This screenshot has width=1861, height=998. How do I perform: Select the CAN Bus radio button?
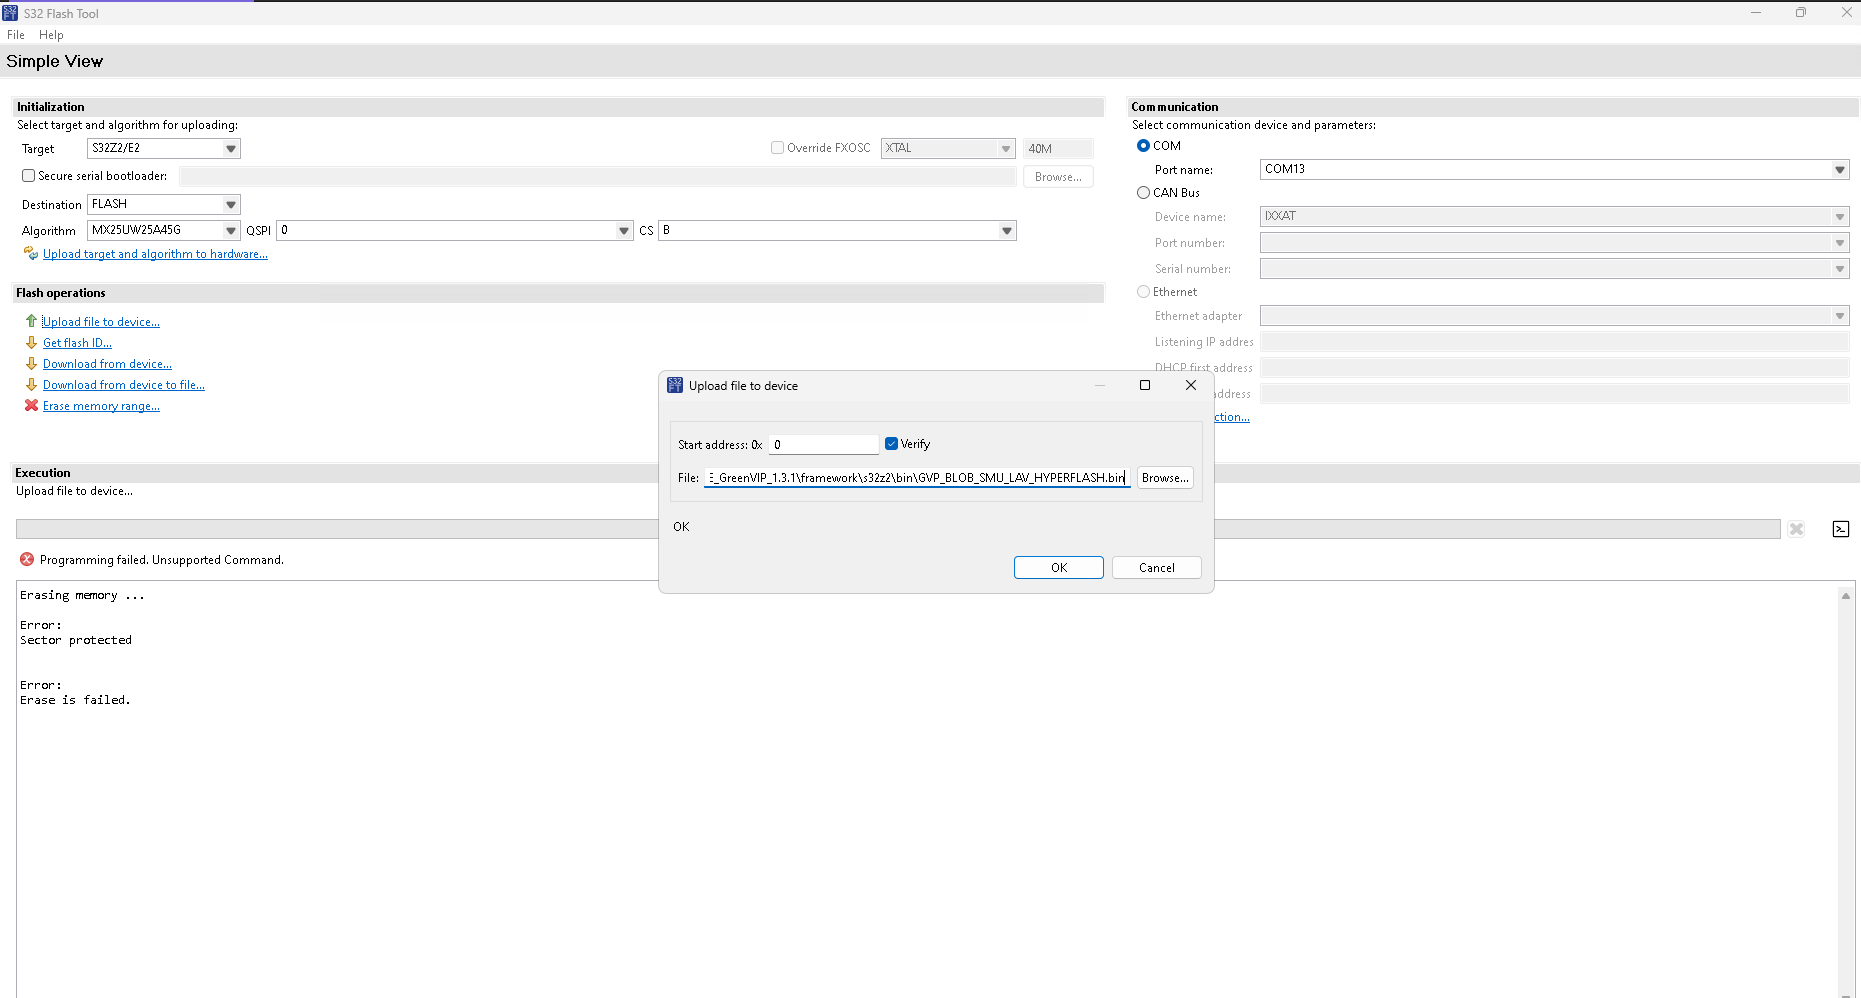click(x=1143, y=192)
